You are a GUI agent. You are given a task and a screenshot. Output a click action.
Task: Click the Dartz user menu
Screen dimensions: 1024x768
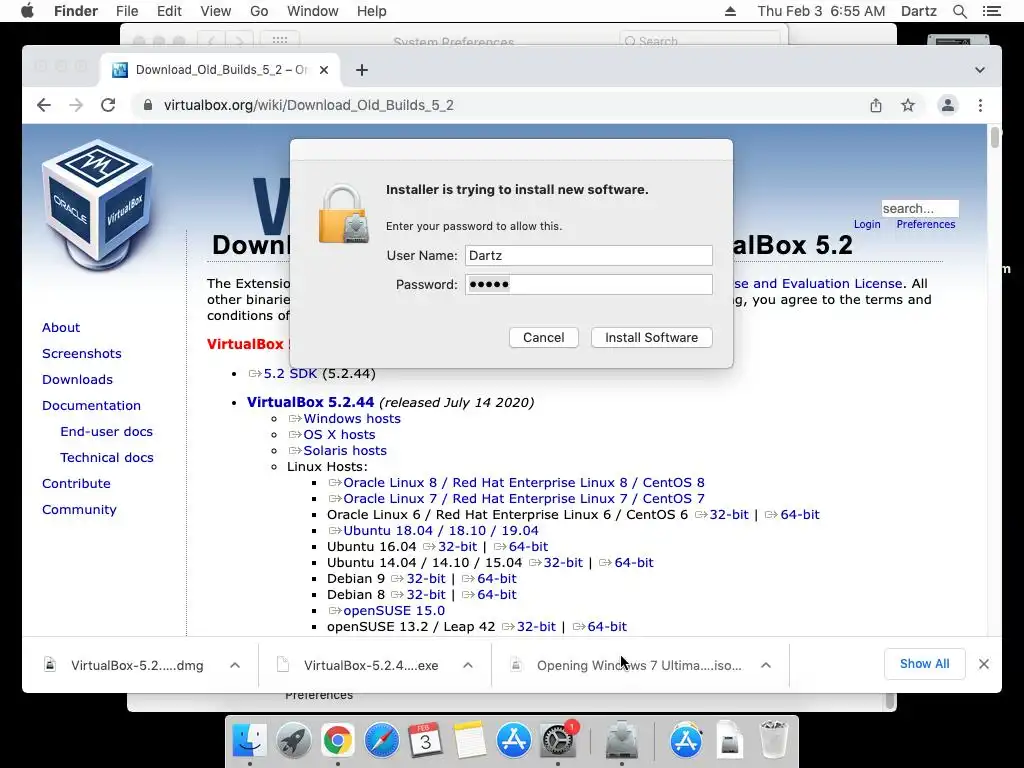(x=919, y=11)
